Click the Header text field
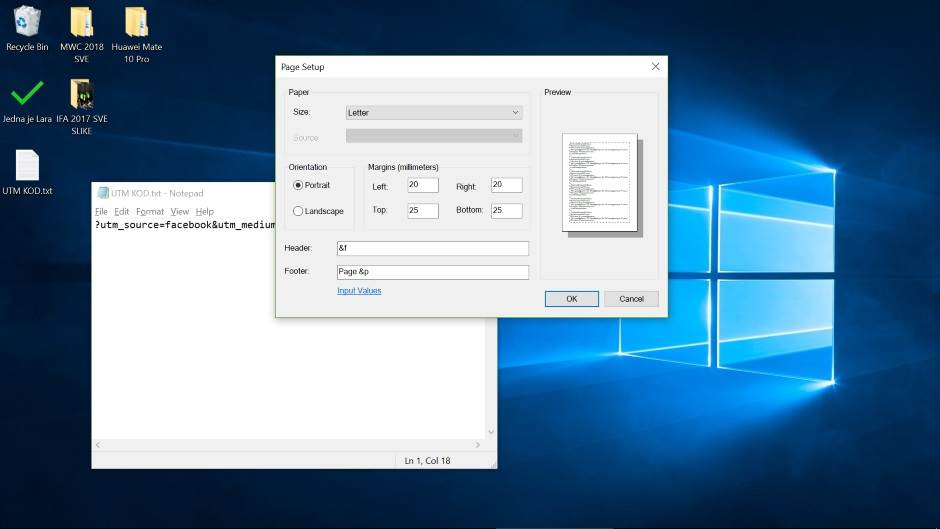This screenshot has height=529, width=940. click(432, 248)
